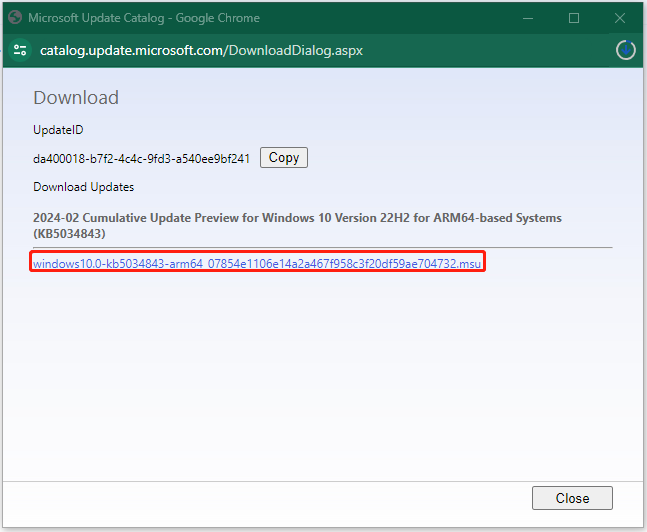Open the Chrome downloads icon
Screen dimensions: 647x532
[626, 50]
